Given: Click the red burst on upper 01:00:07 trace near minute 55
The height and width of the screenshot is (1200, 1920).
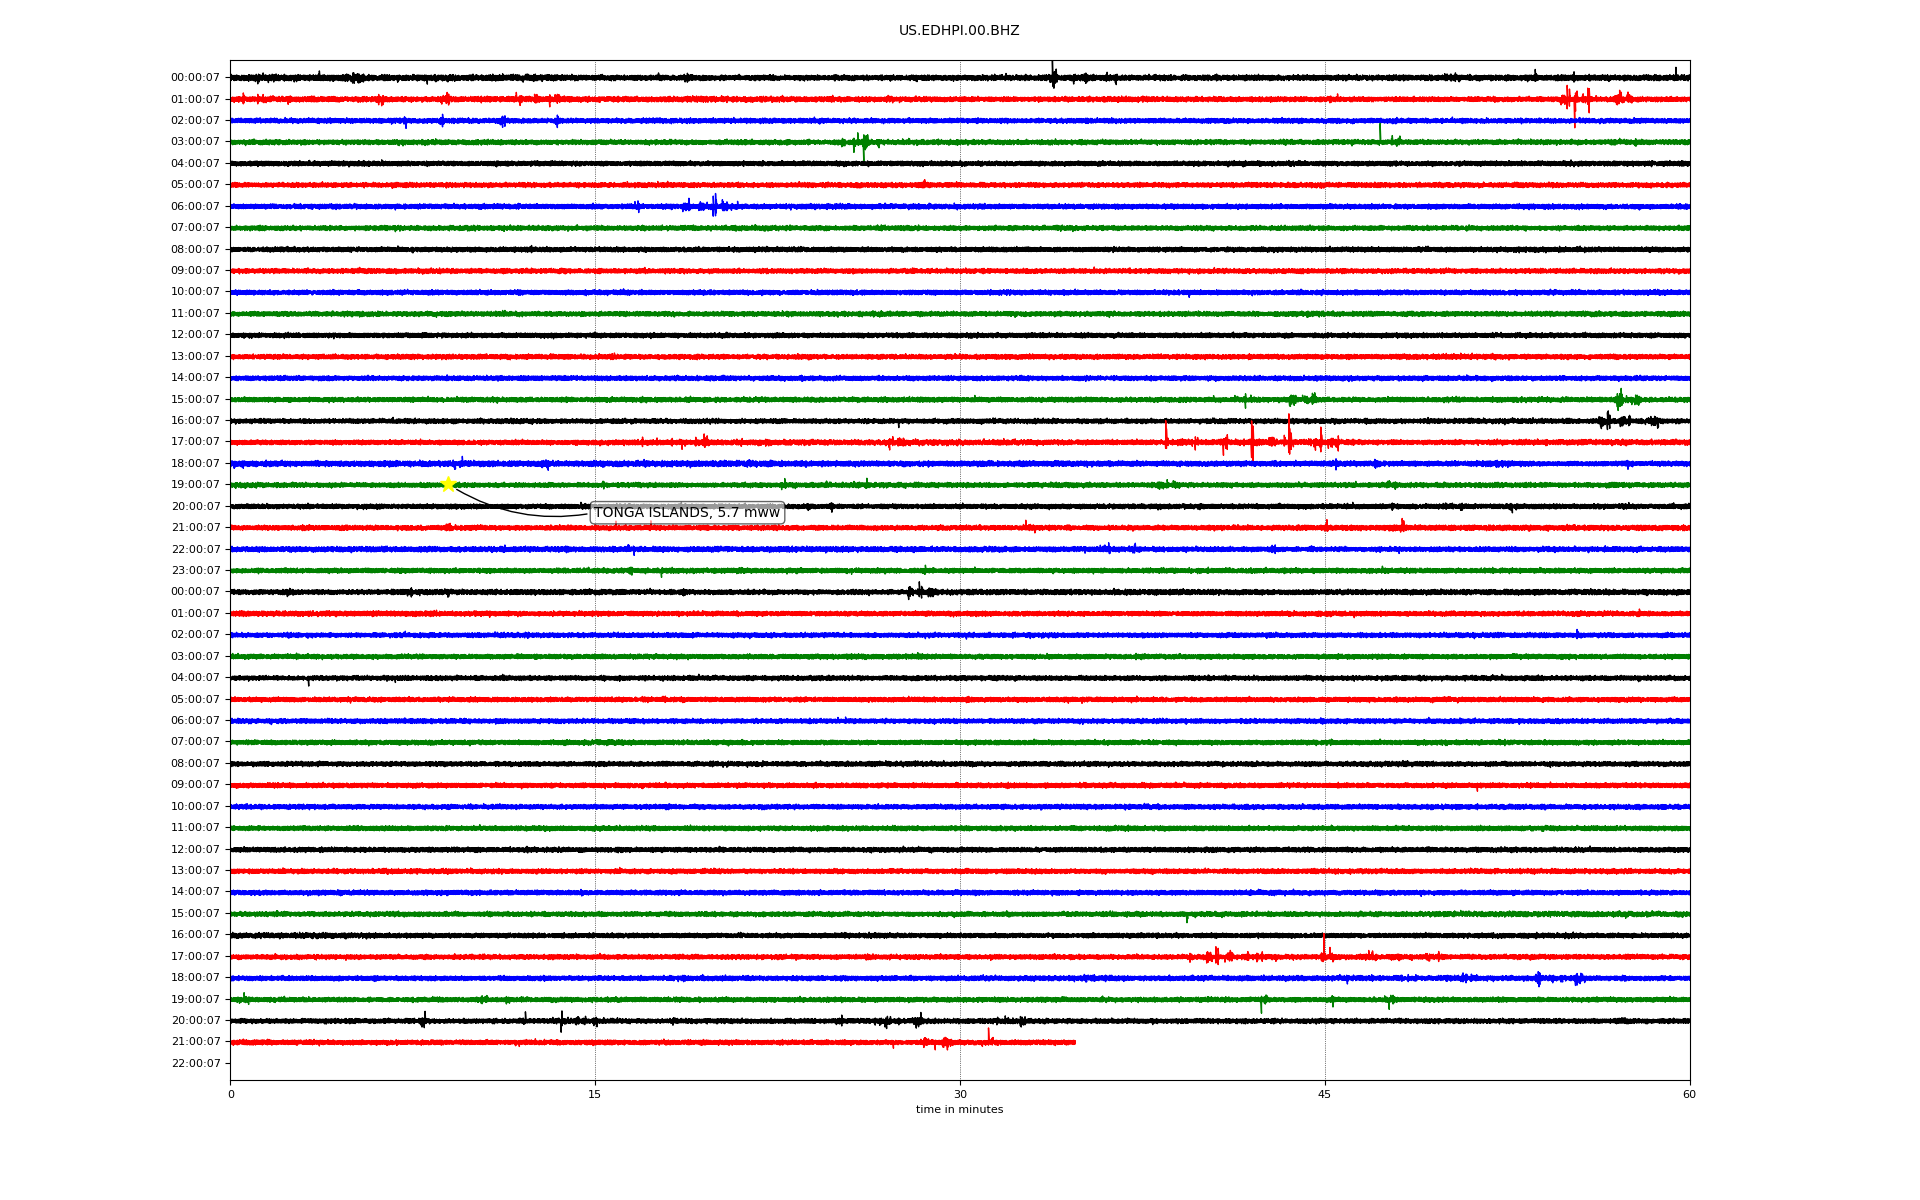Looking at the screenshot, I should coord(1573,100).
